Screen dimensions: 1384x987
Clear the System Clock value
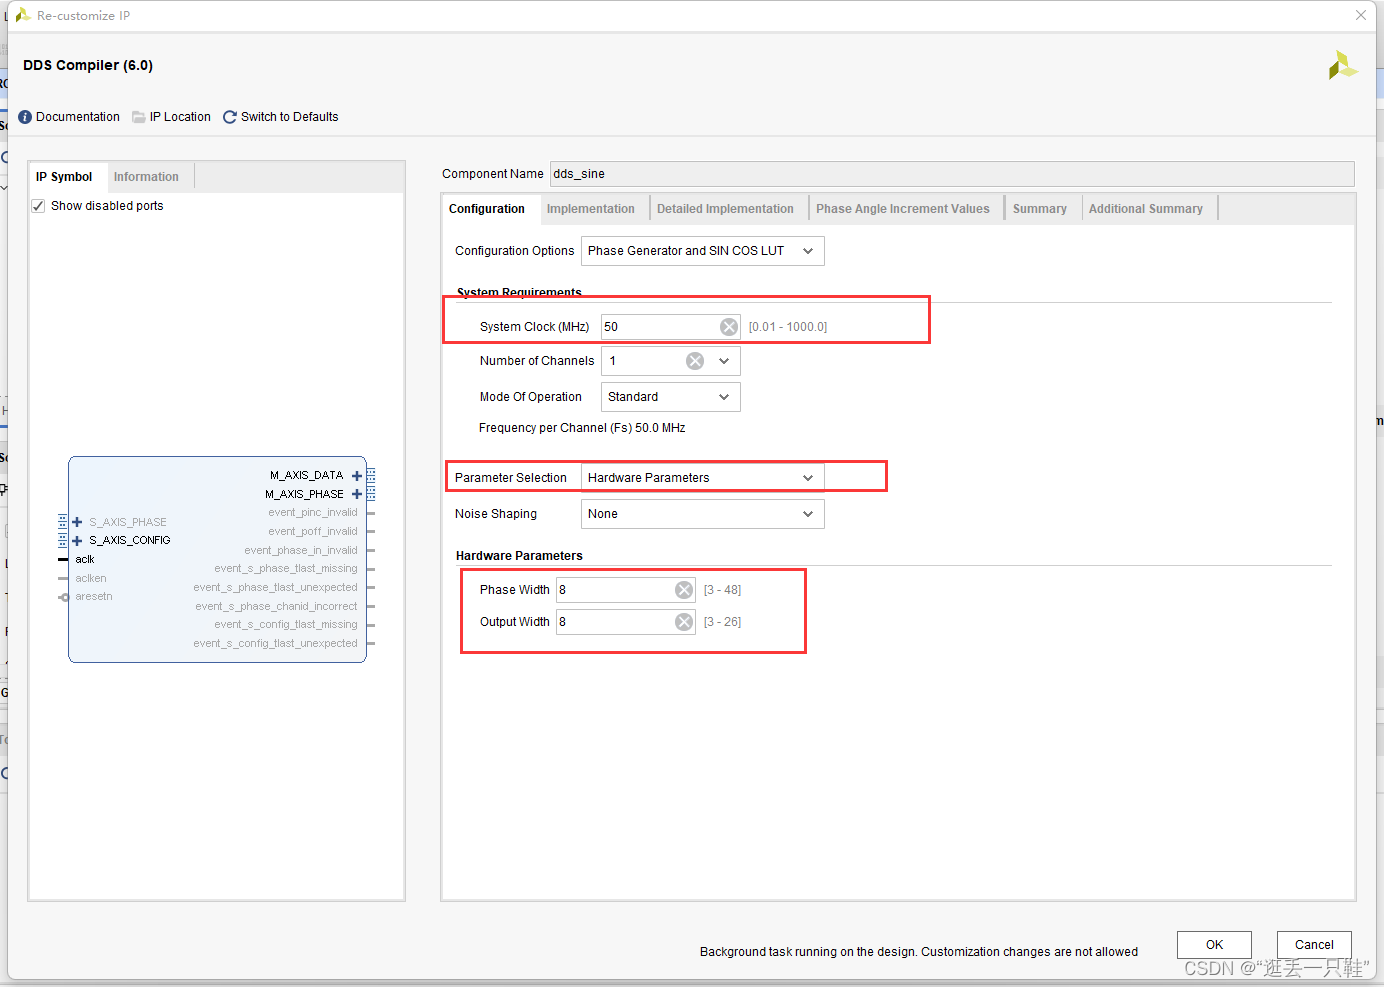coord(729,327)
